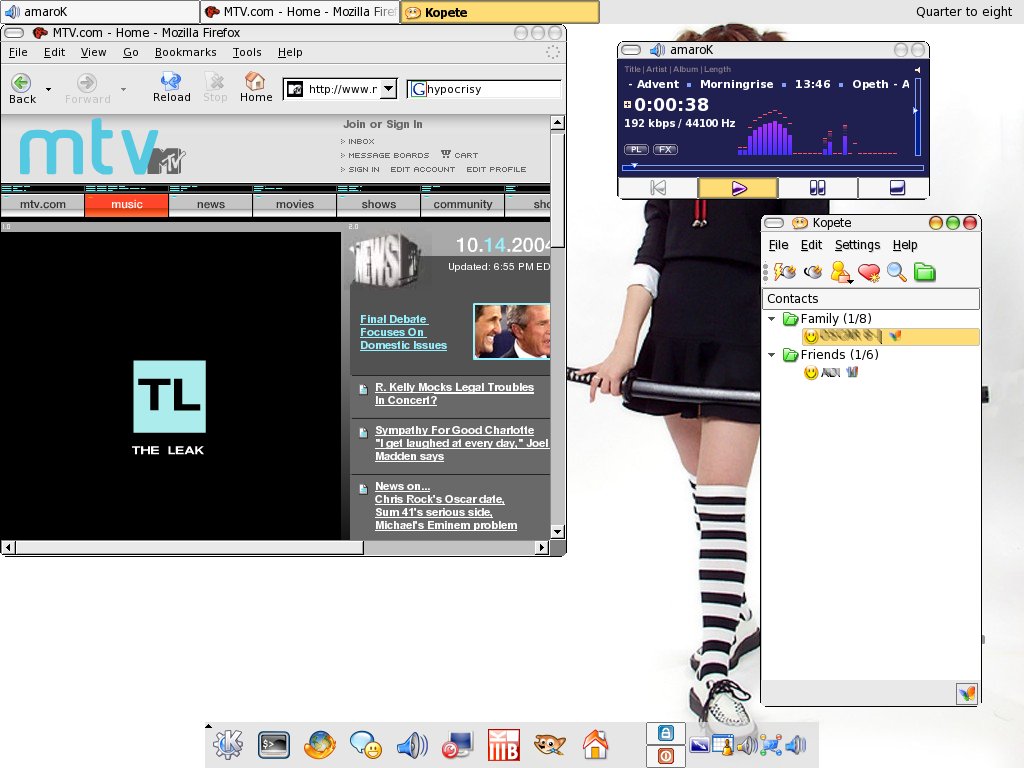The height and width of the screenshot is (768, 1024).
Task: Click the Back arrow in Firefox
Action: tap(22, 82)
